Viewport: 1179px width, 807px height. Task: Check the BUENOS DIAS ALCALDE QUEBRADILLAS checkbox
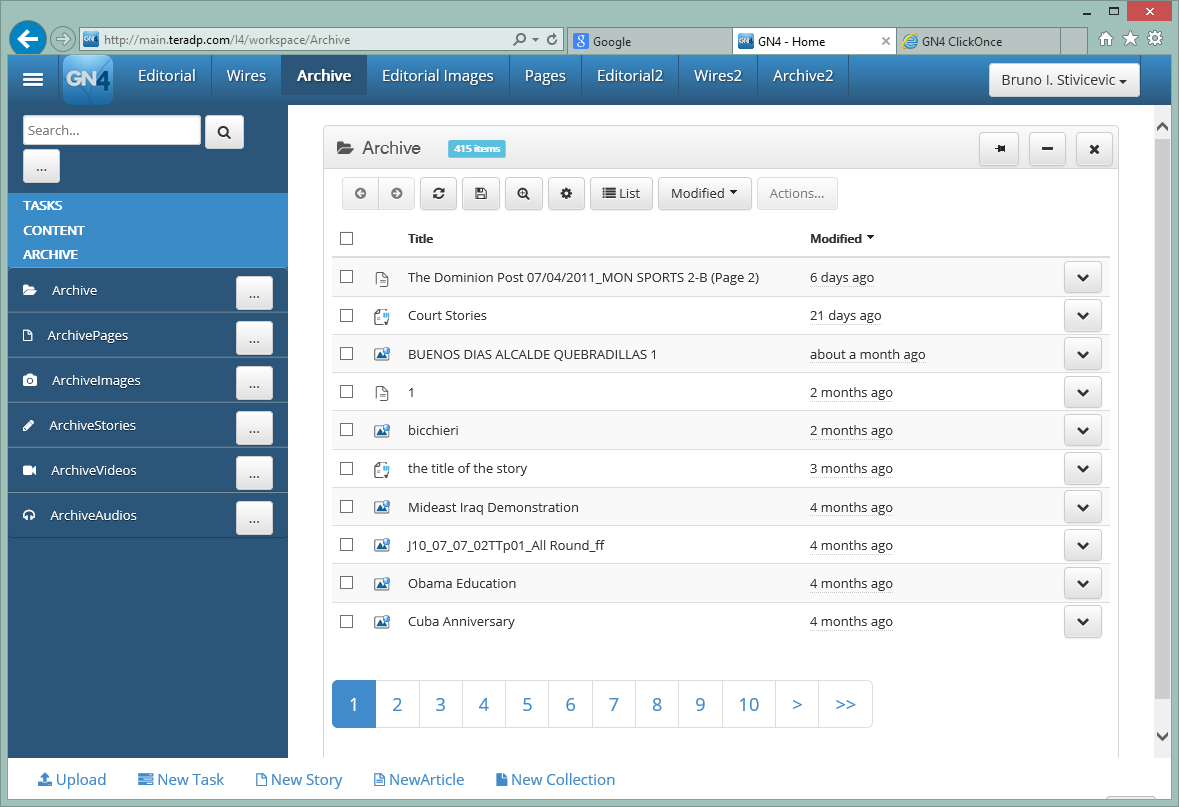[x=347, y=353]
